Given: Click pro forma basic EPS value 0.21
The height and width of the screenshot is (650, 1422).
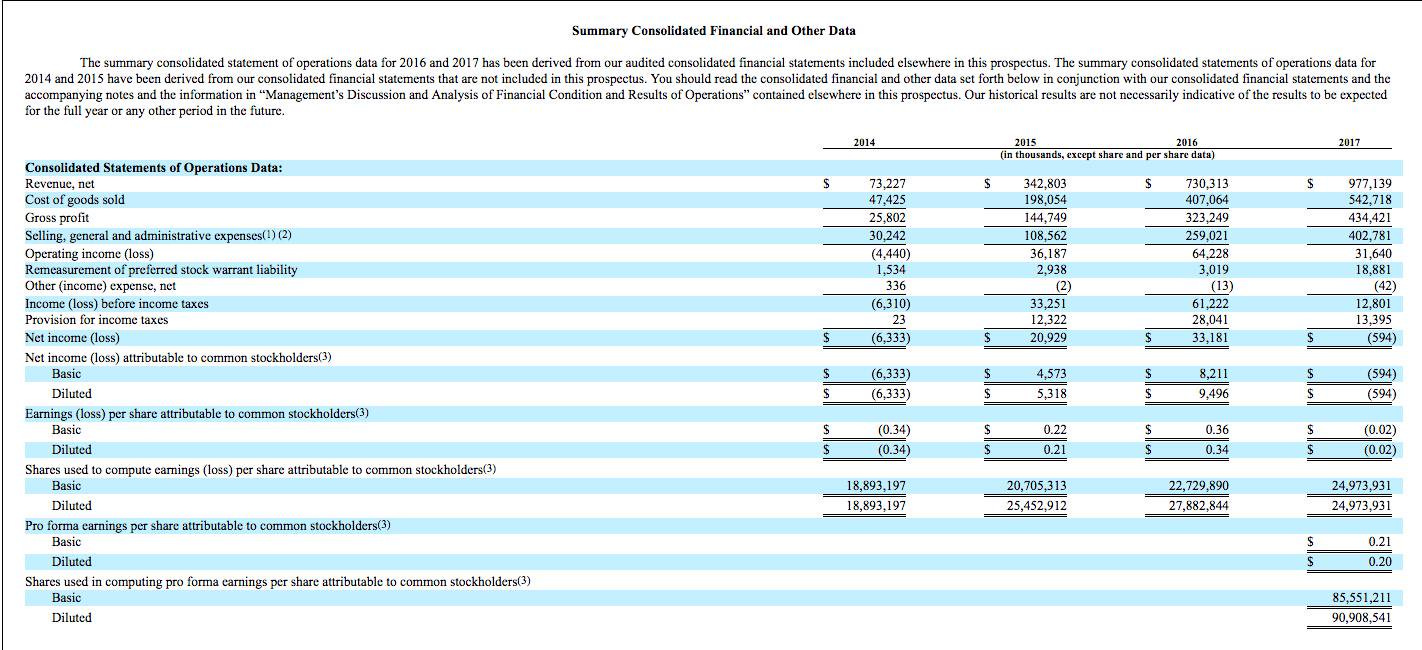Looking at the screenshot, I should [x=1380, y=542].
